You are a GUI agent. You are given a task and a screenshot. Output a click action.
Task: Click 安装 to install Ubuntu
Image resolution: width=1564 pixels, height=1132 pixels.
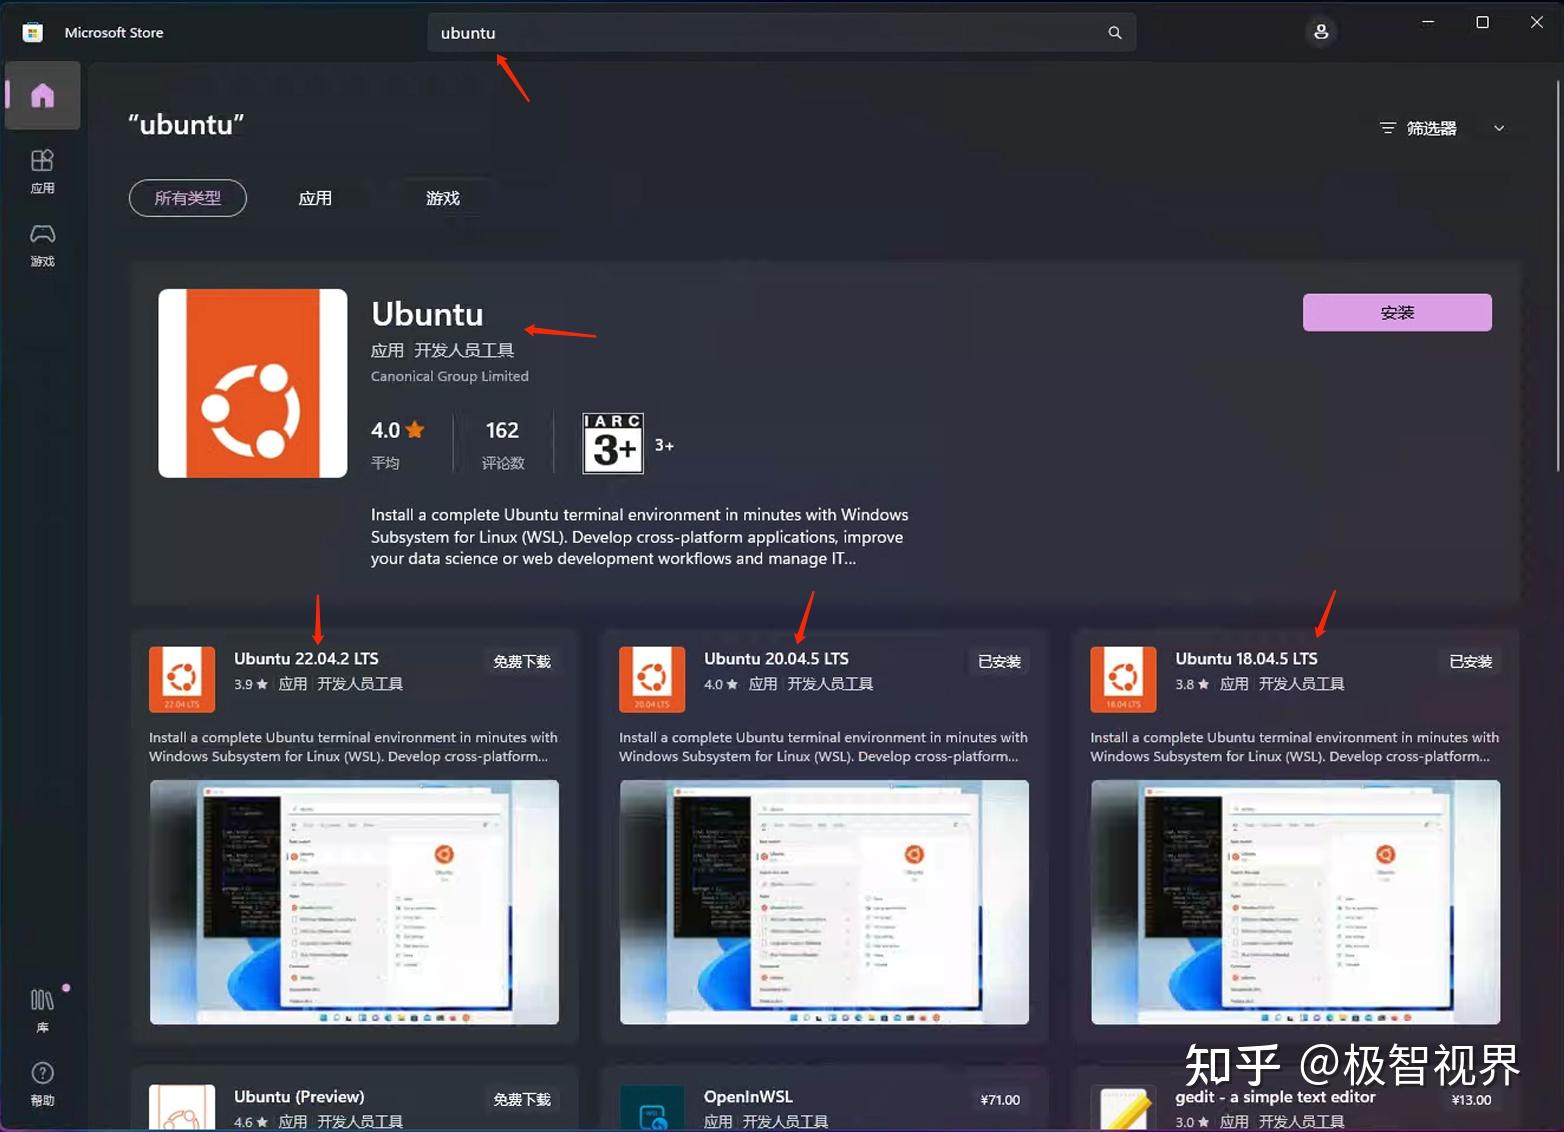pyautogui.click(x=1396, y=312)
